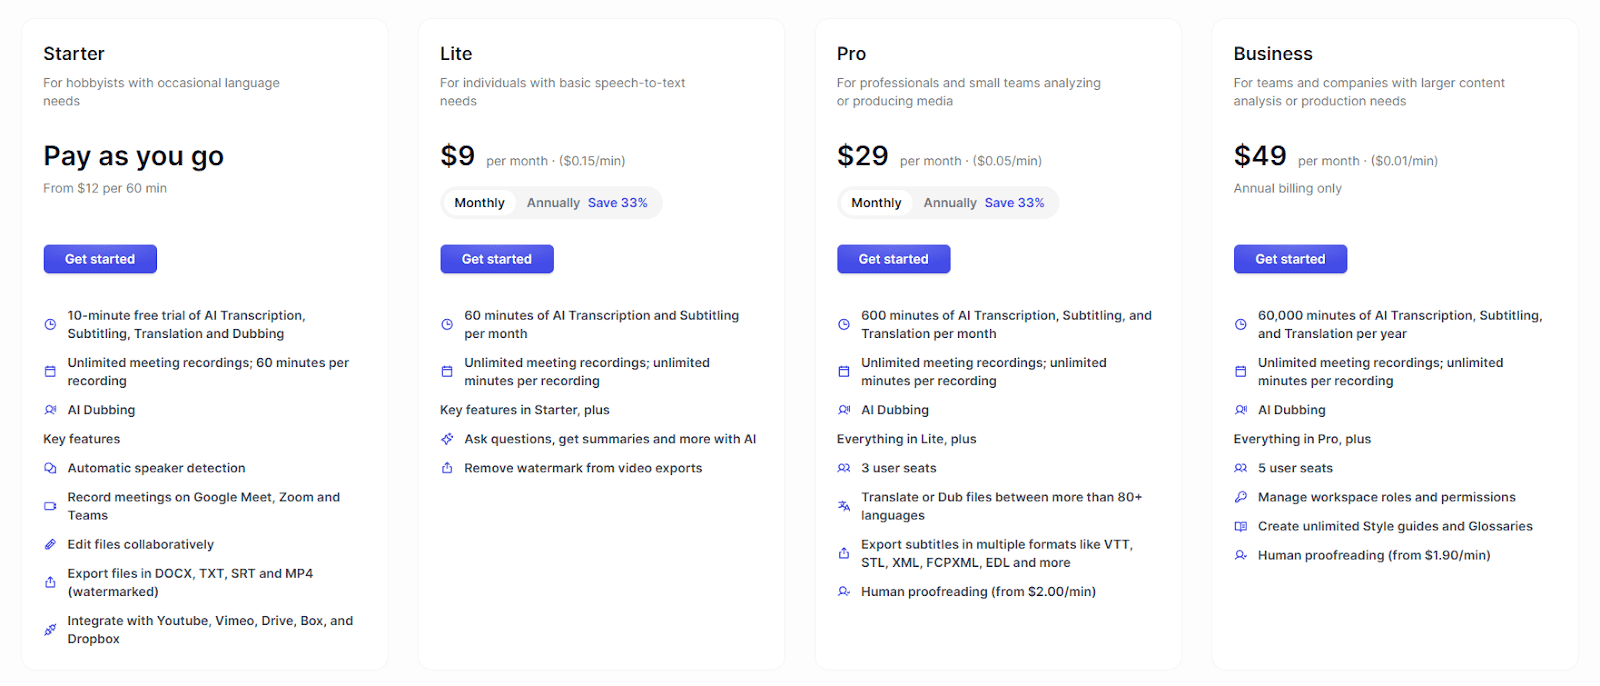
Task: Click the speaker detection chat icon
Action: click(50, 468)
